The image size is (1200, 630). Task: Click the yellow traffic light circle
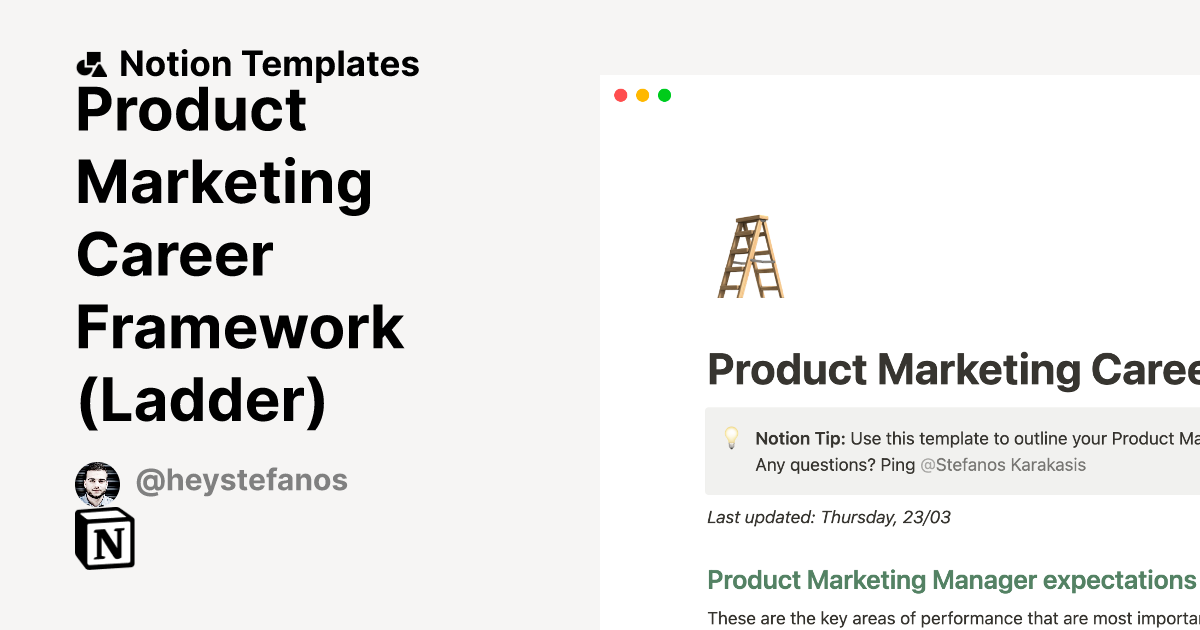coord(642,95)
